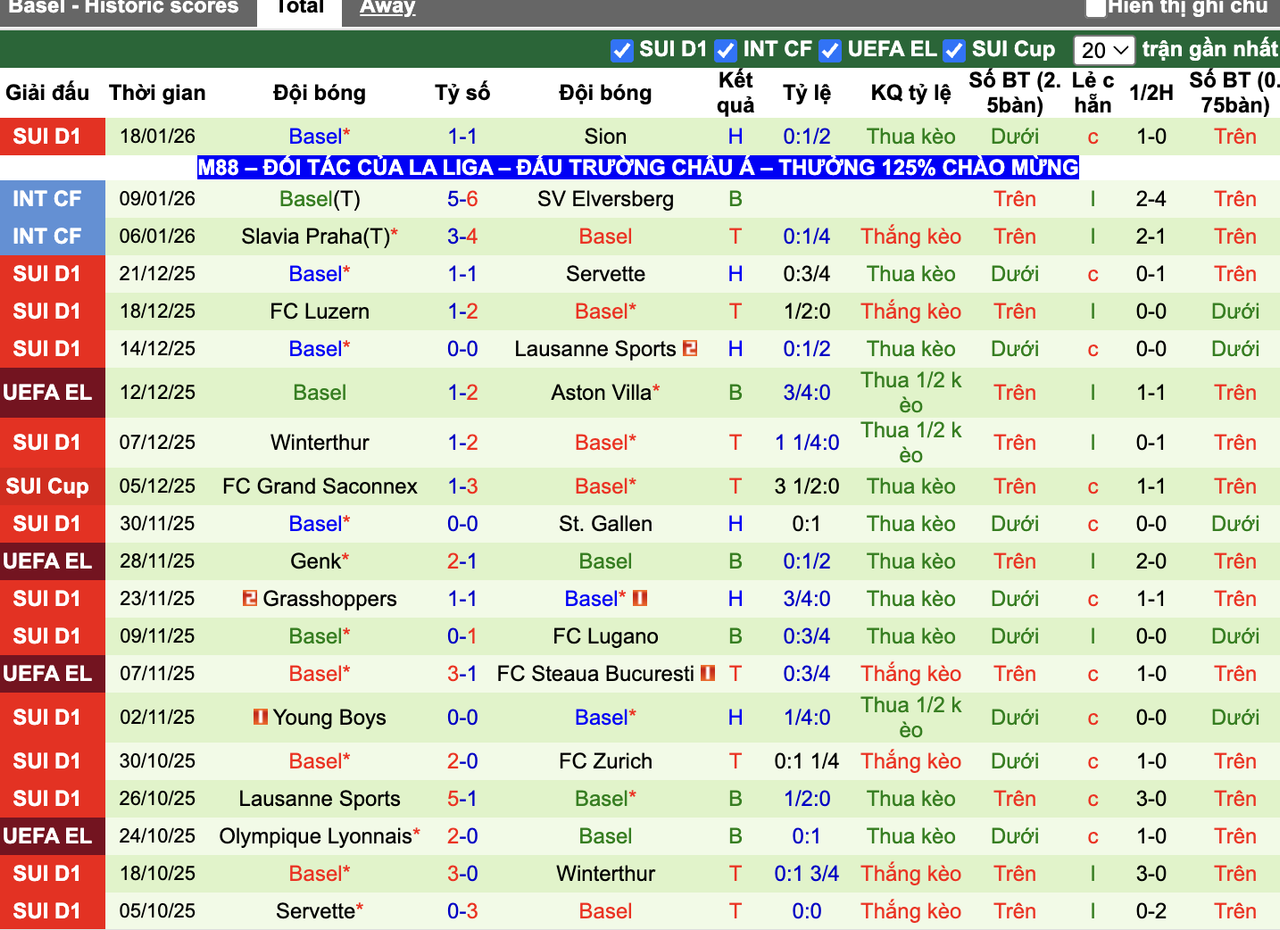Open the FC Luzern team link

click(x=320, y=312)
